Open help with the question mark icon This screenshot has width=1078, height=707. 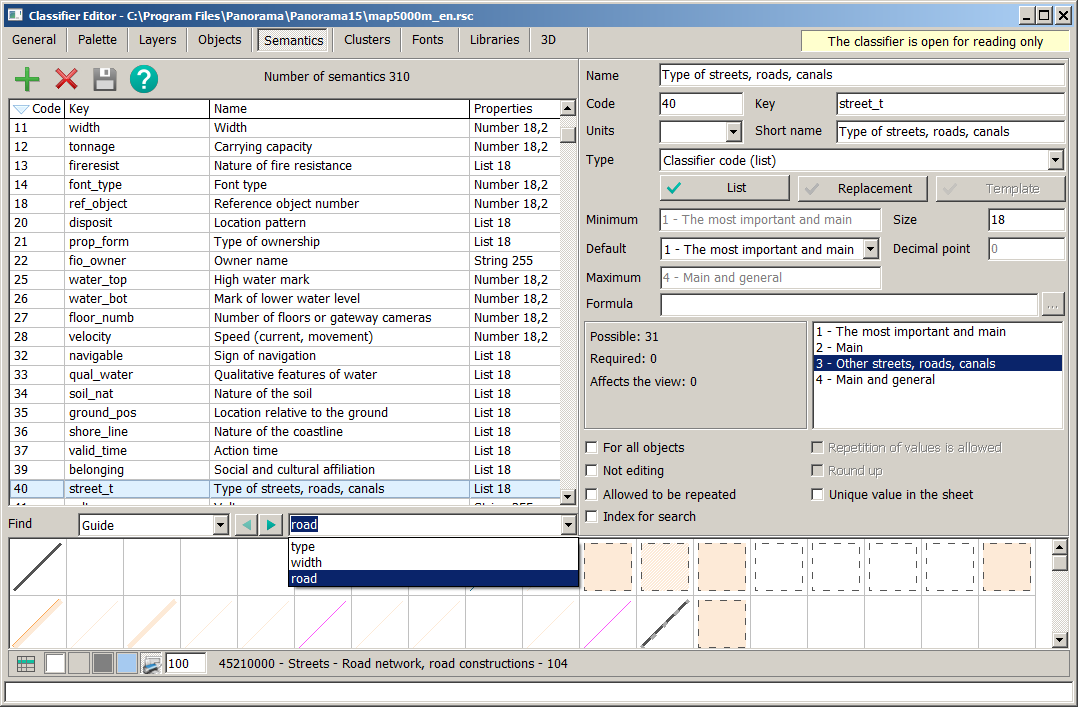[144, 80]
